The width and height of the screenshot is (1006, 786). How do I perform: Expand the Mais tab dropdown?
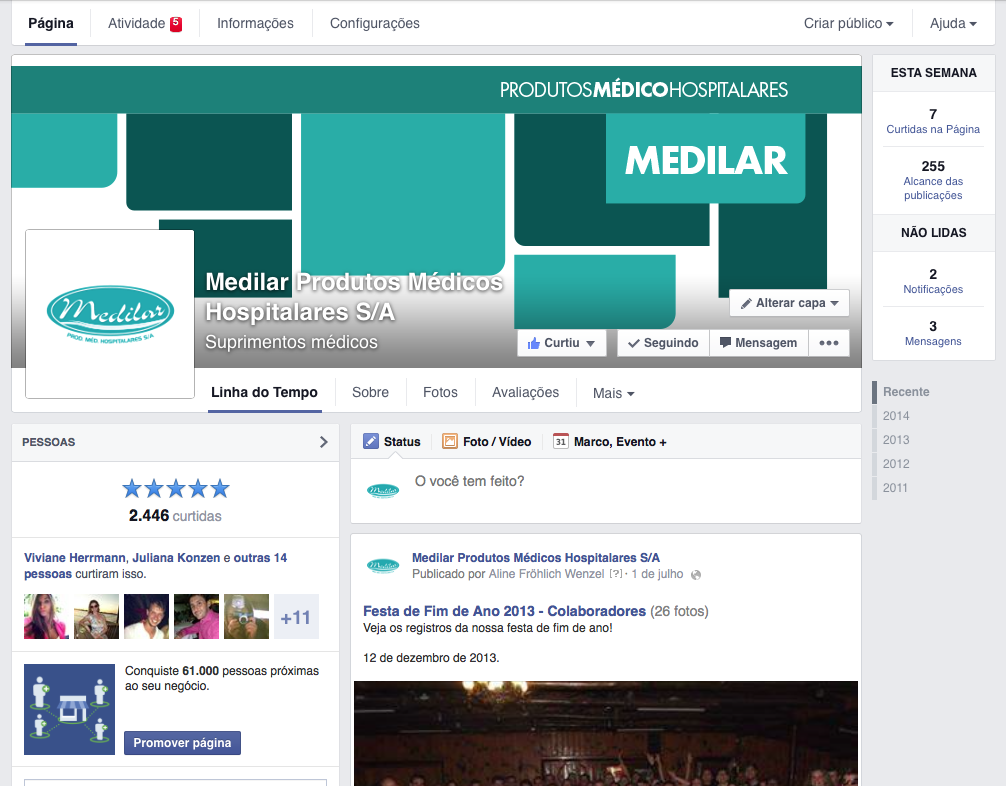[613, 393]
